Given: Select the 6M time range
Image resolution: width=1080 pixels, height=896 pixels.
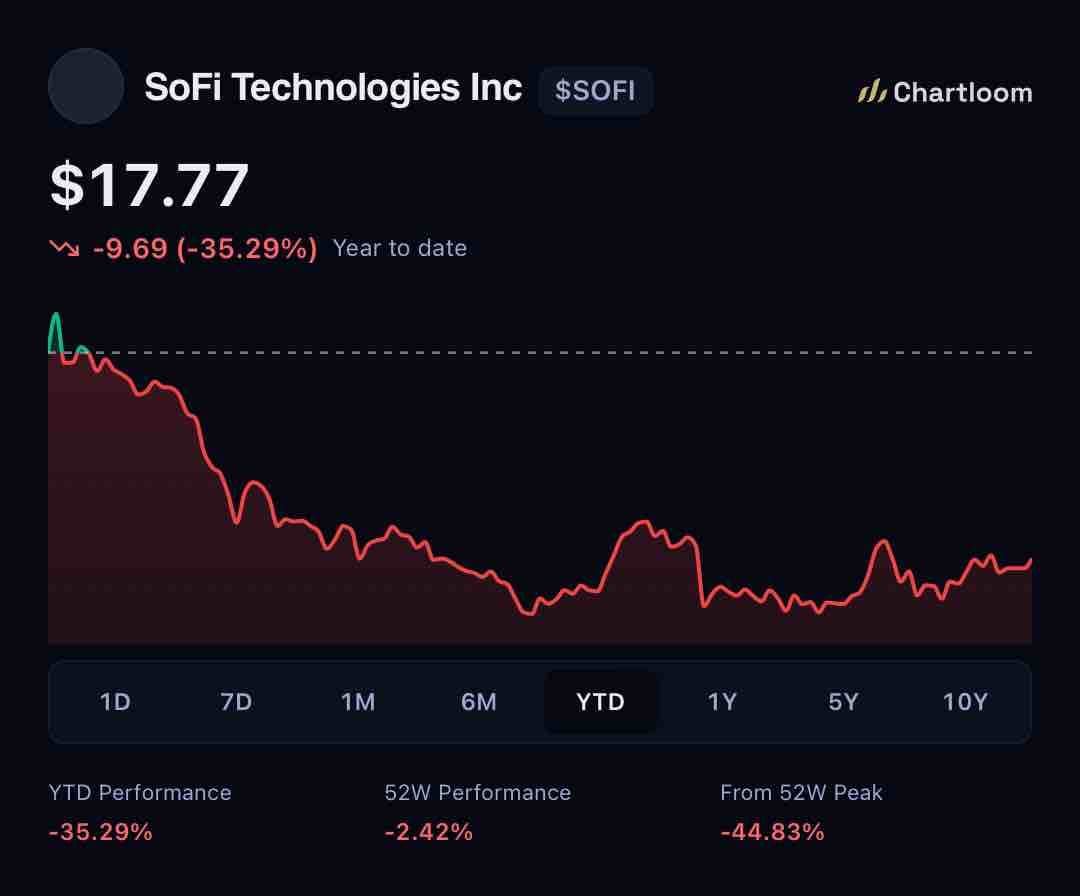Looking at the screenshot, I should coord(479,702).
